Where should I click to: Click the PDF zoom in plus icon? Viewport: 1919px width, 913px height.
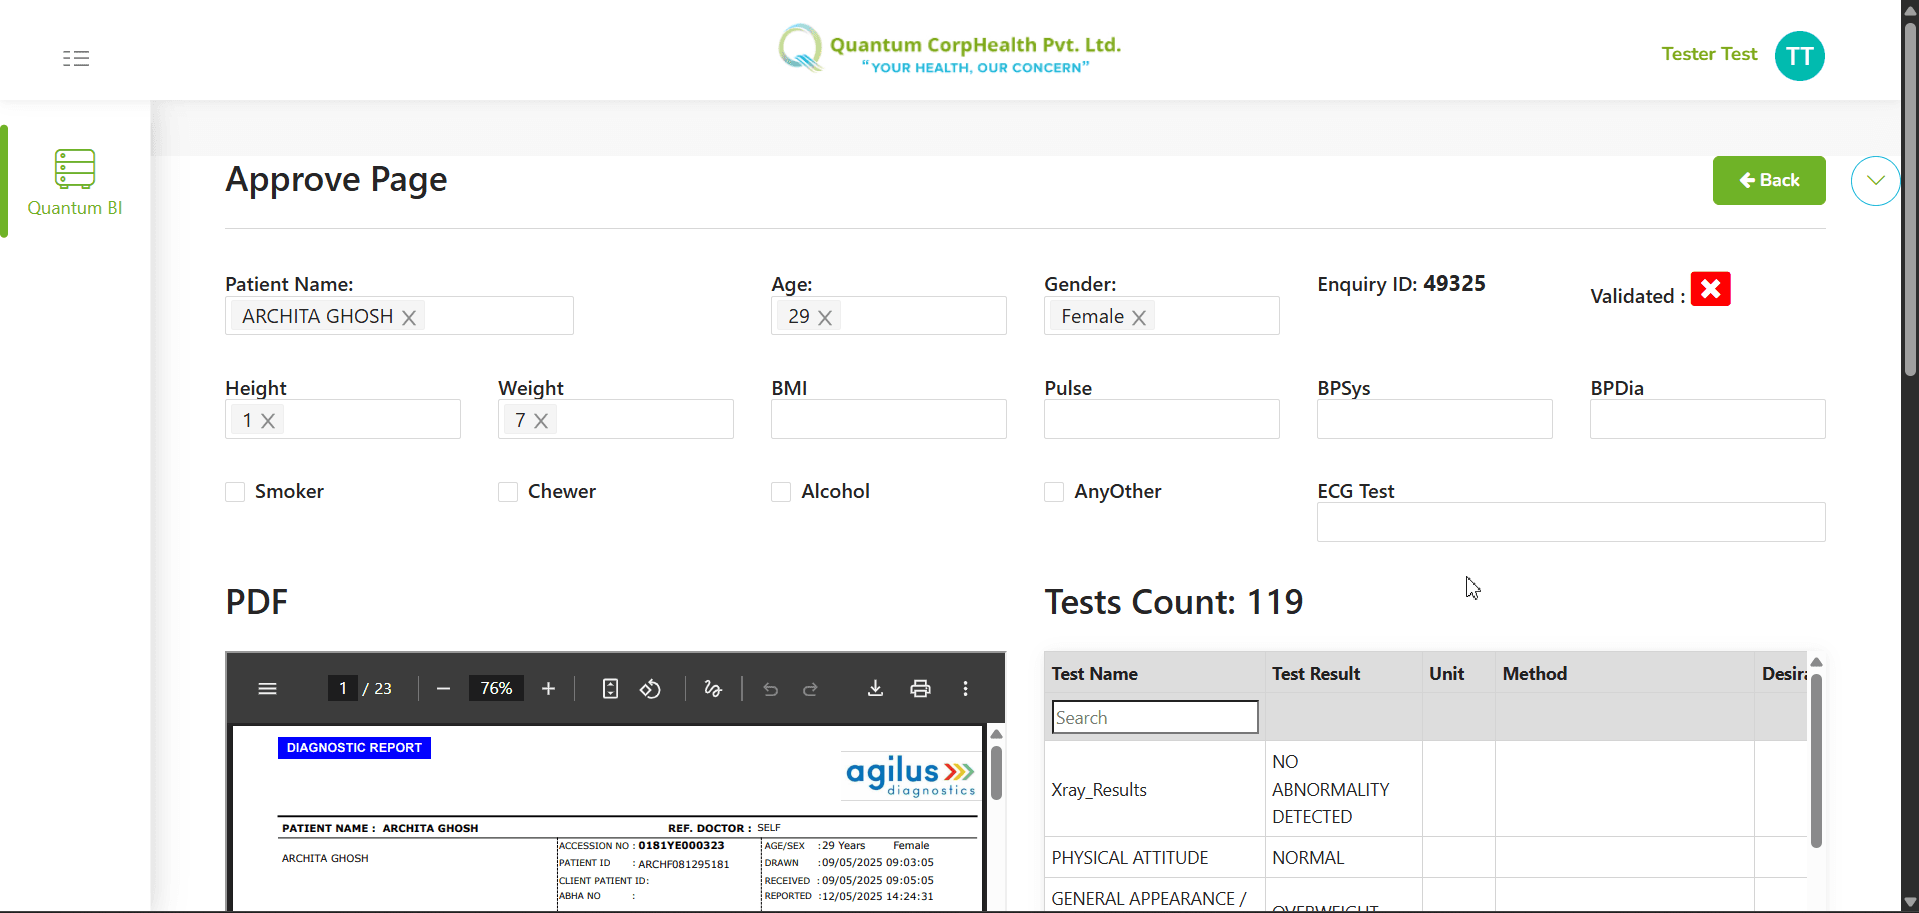point(548,688)
